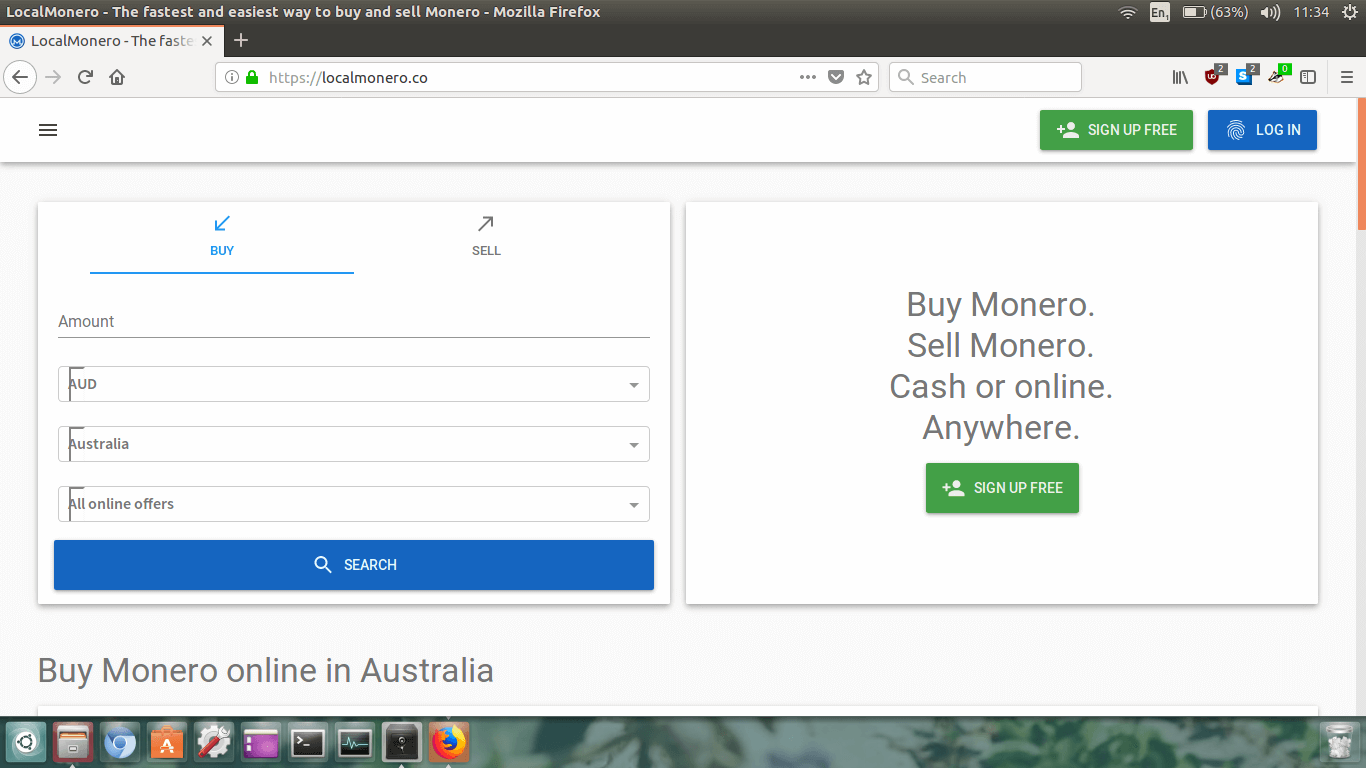This screenshot has width=1366, height=768.
Task: Toggle the Firefox sidebar
Action: [x=1308, y=77]
